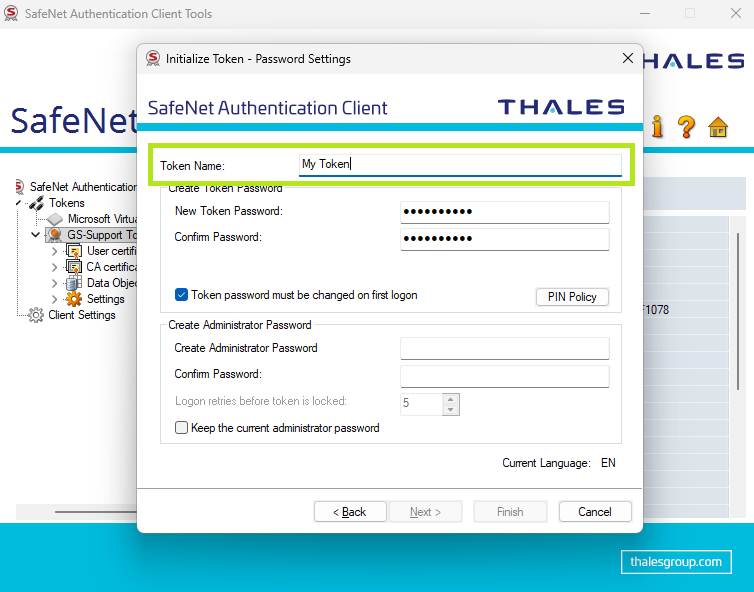Click the administrator Confirm Password field
This screenshot has height=592, width=754.
click(x=504, y=376)
